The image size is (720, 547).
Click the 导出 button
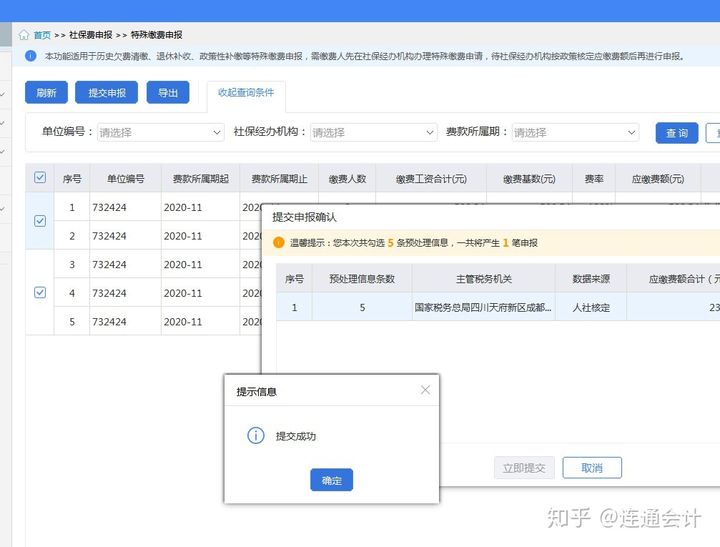click(x=168, y=93)
